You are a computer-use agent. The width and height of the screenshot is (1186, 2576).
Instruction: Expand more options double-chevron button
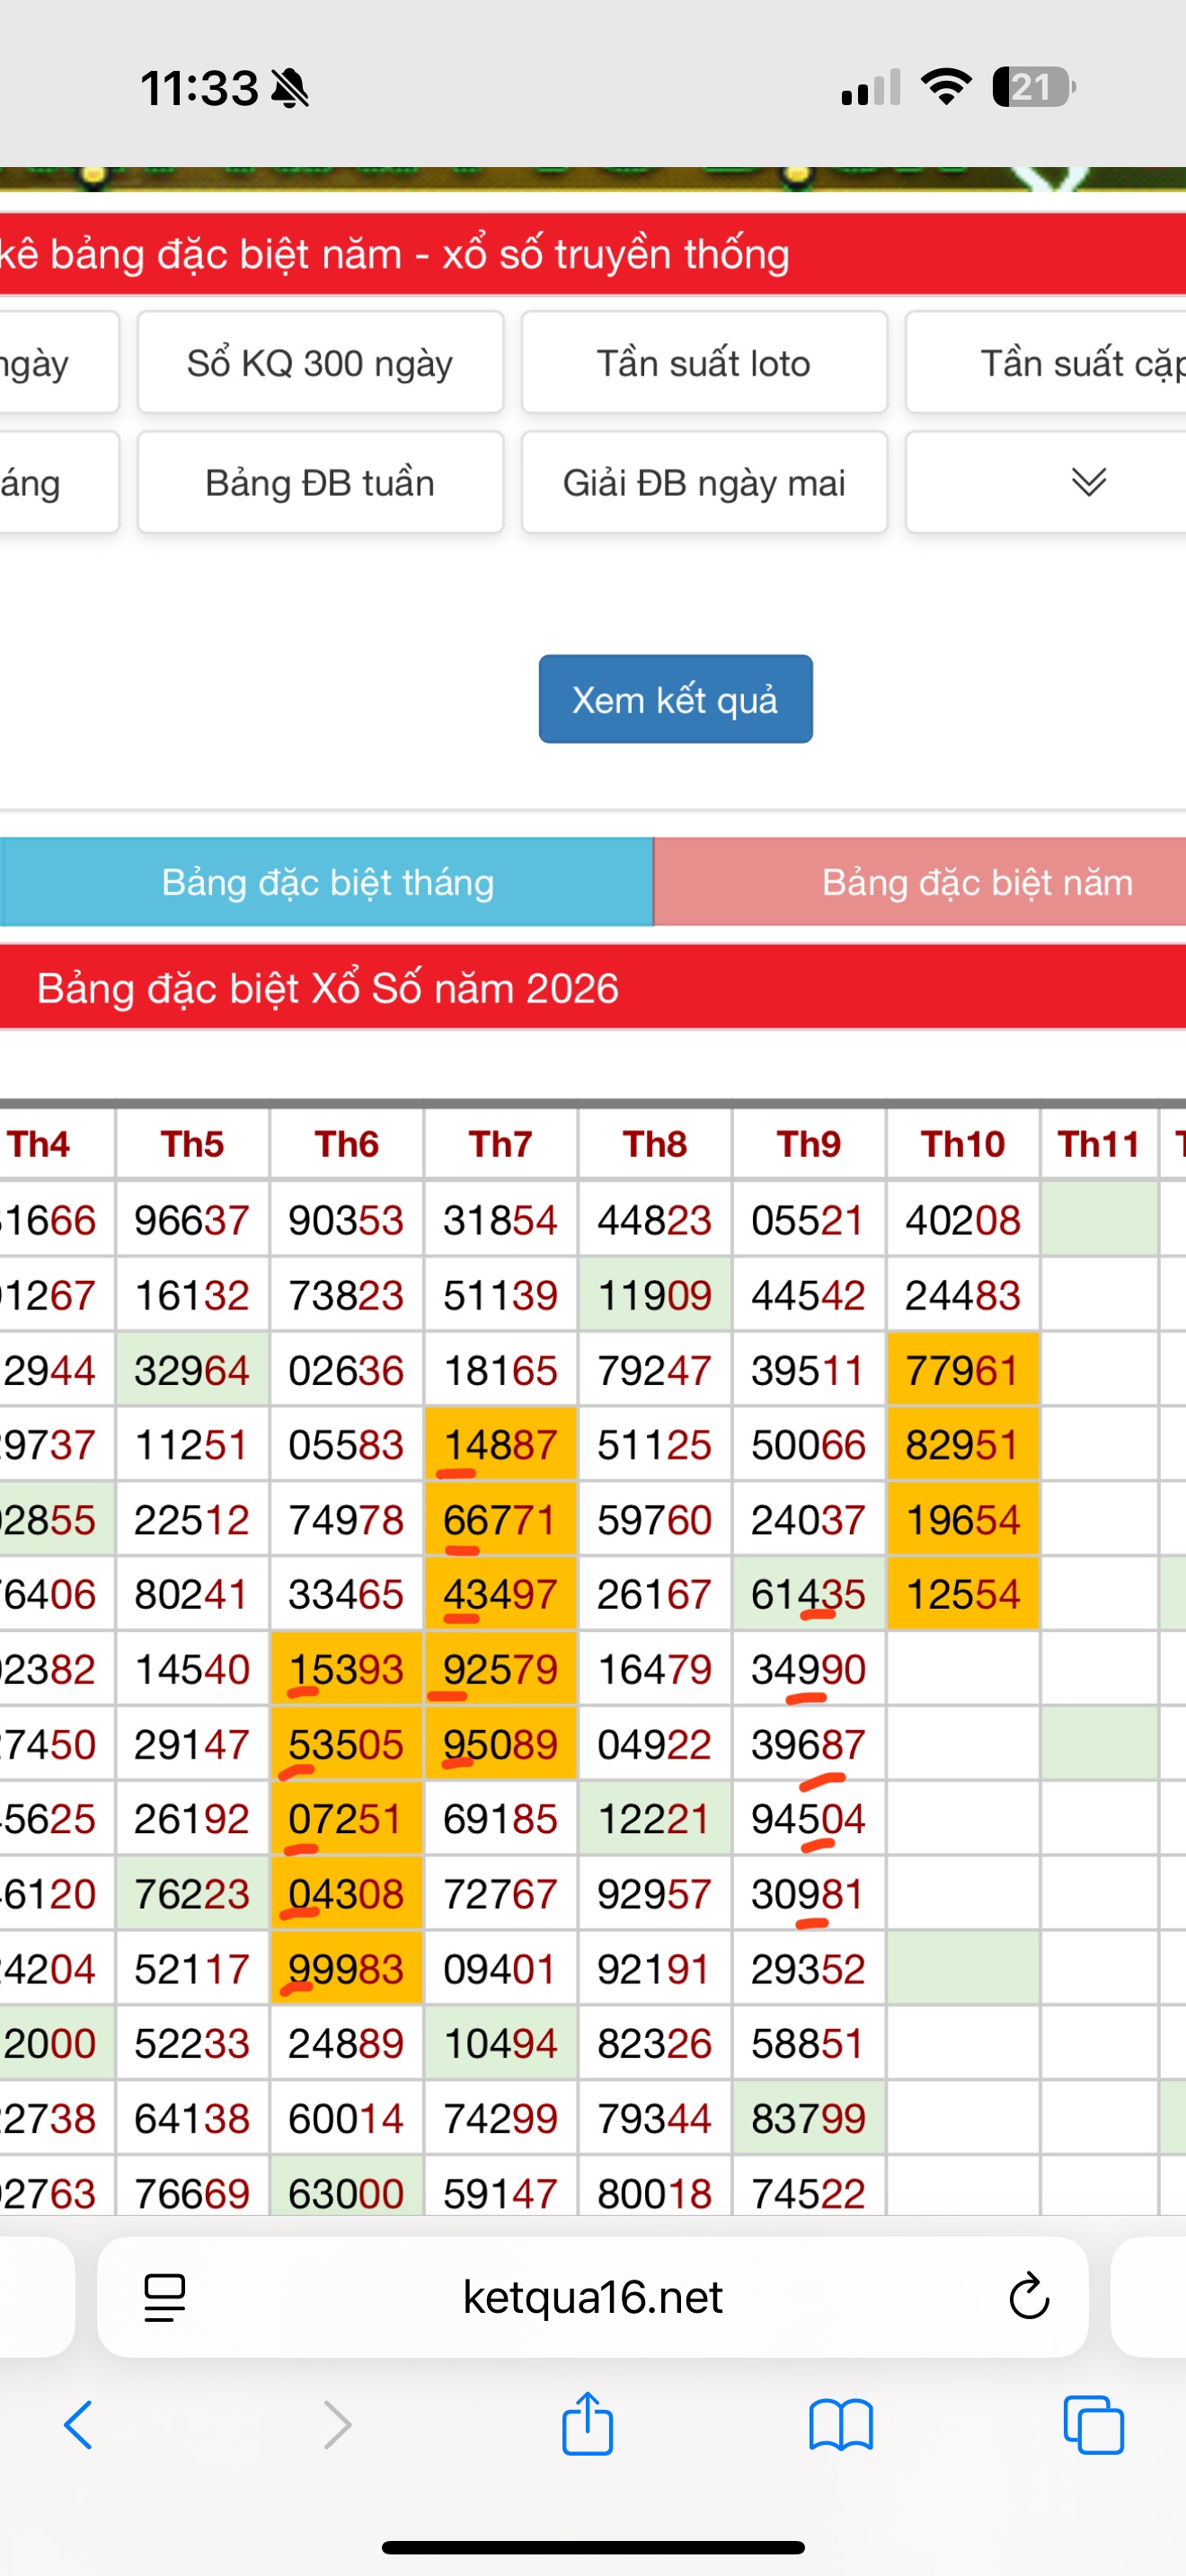coord(1088,482)
